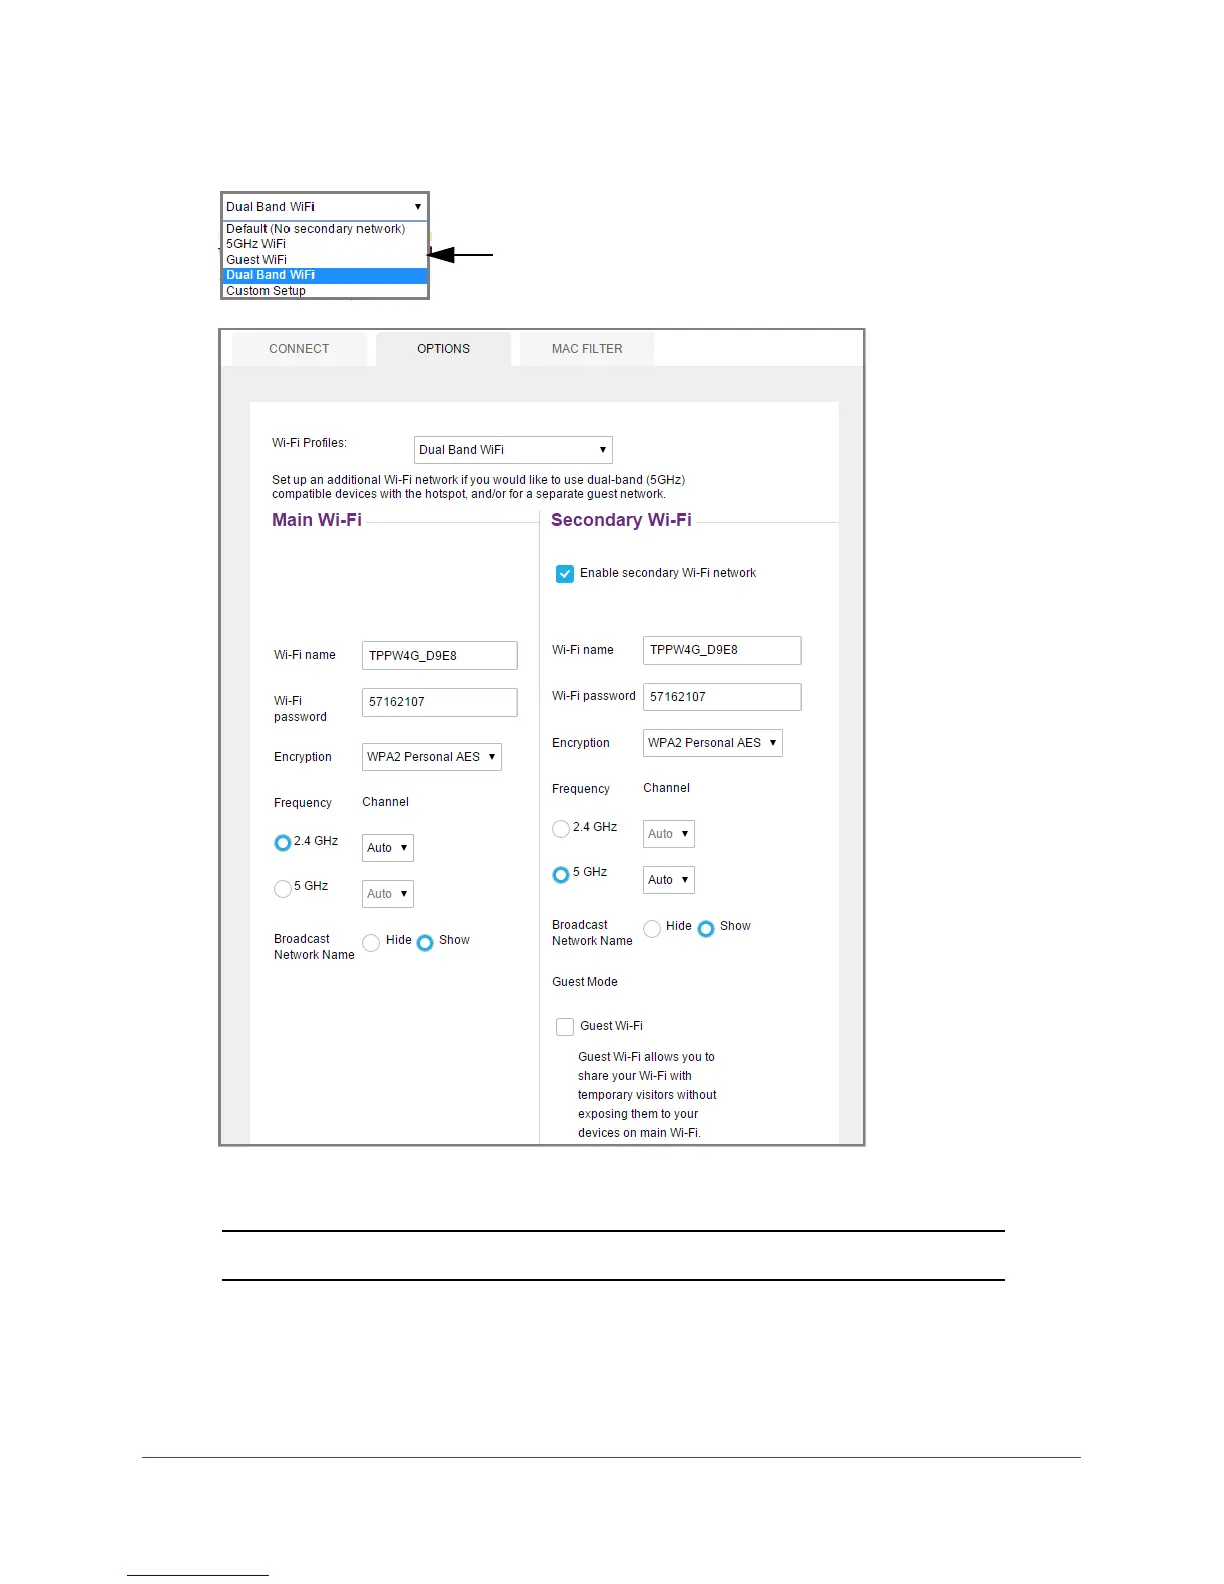Switch to the OPTIONS tab
Screen dimensions: 1224x1584
(443, 349)
